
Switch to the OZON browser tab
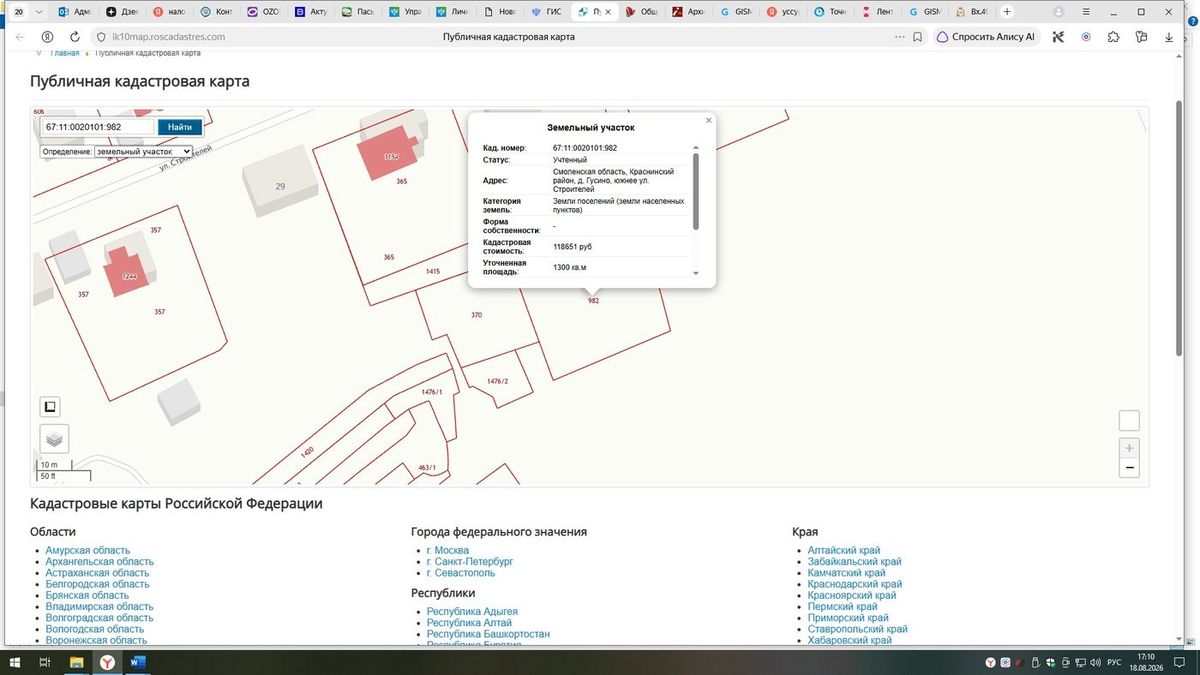click(264, 12)
